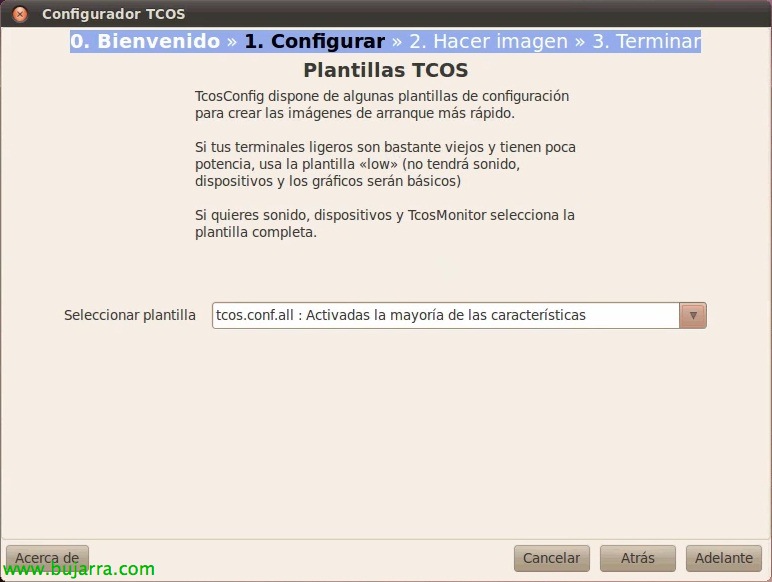Close the Configurador TCOS window
This screenshot has width=772, height=582.
click(20, 14)
